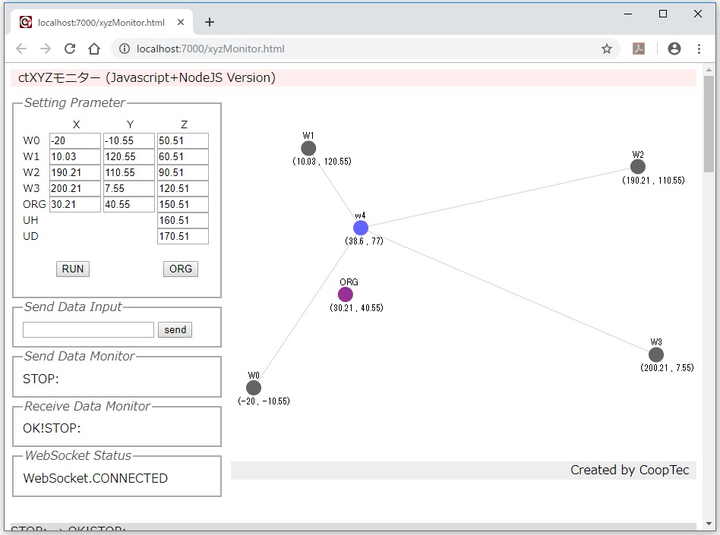
Task: Edit the W0 X value field
Action: coord(75,141)
